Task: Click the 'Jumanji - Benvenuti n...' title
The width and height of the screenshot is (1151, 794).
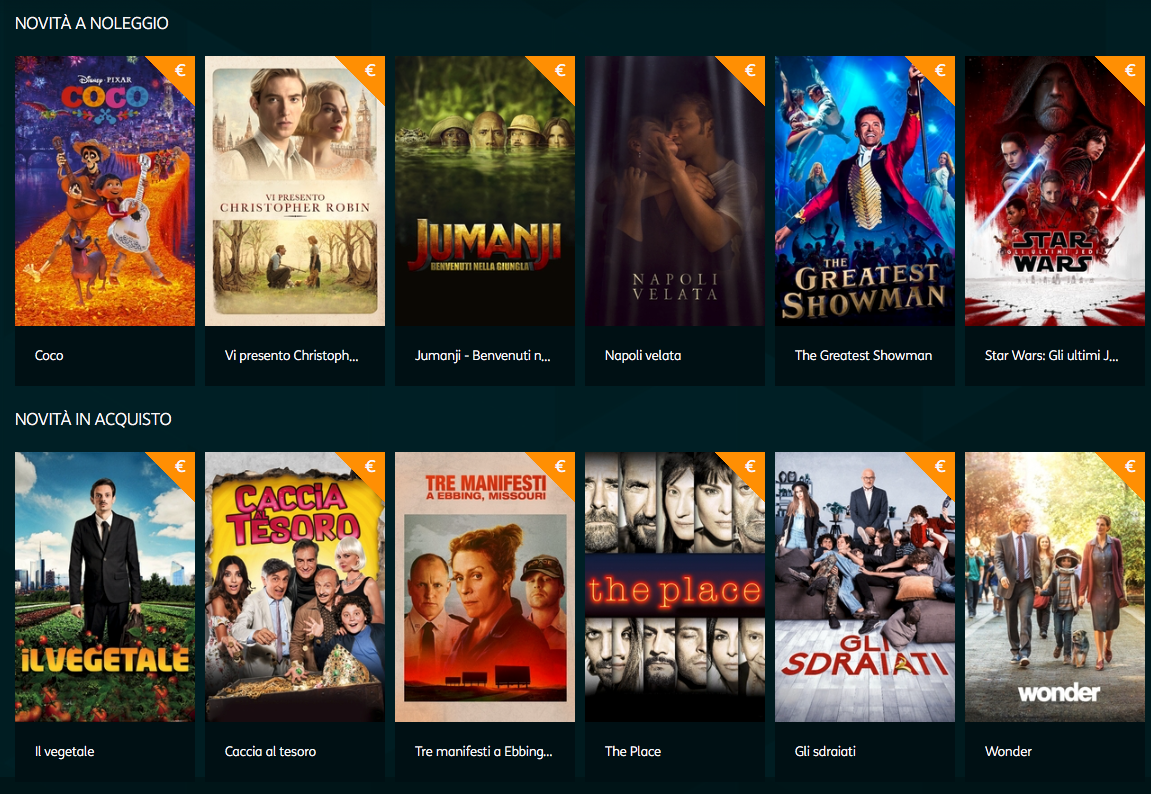Action: 482,355
